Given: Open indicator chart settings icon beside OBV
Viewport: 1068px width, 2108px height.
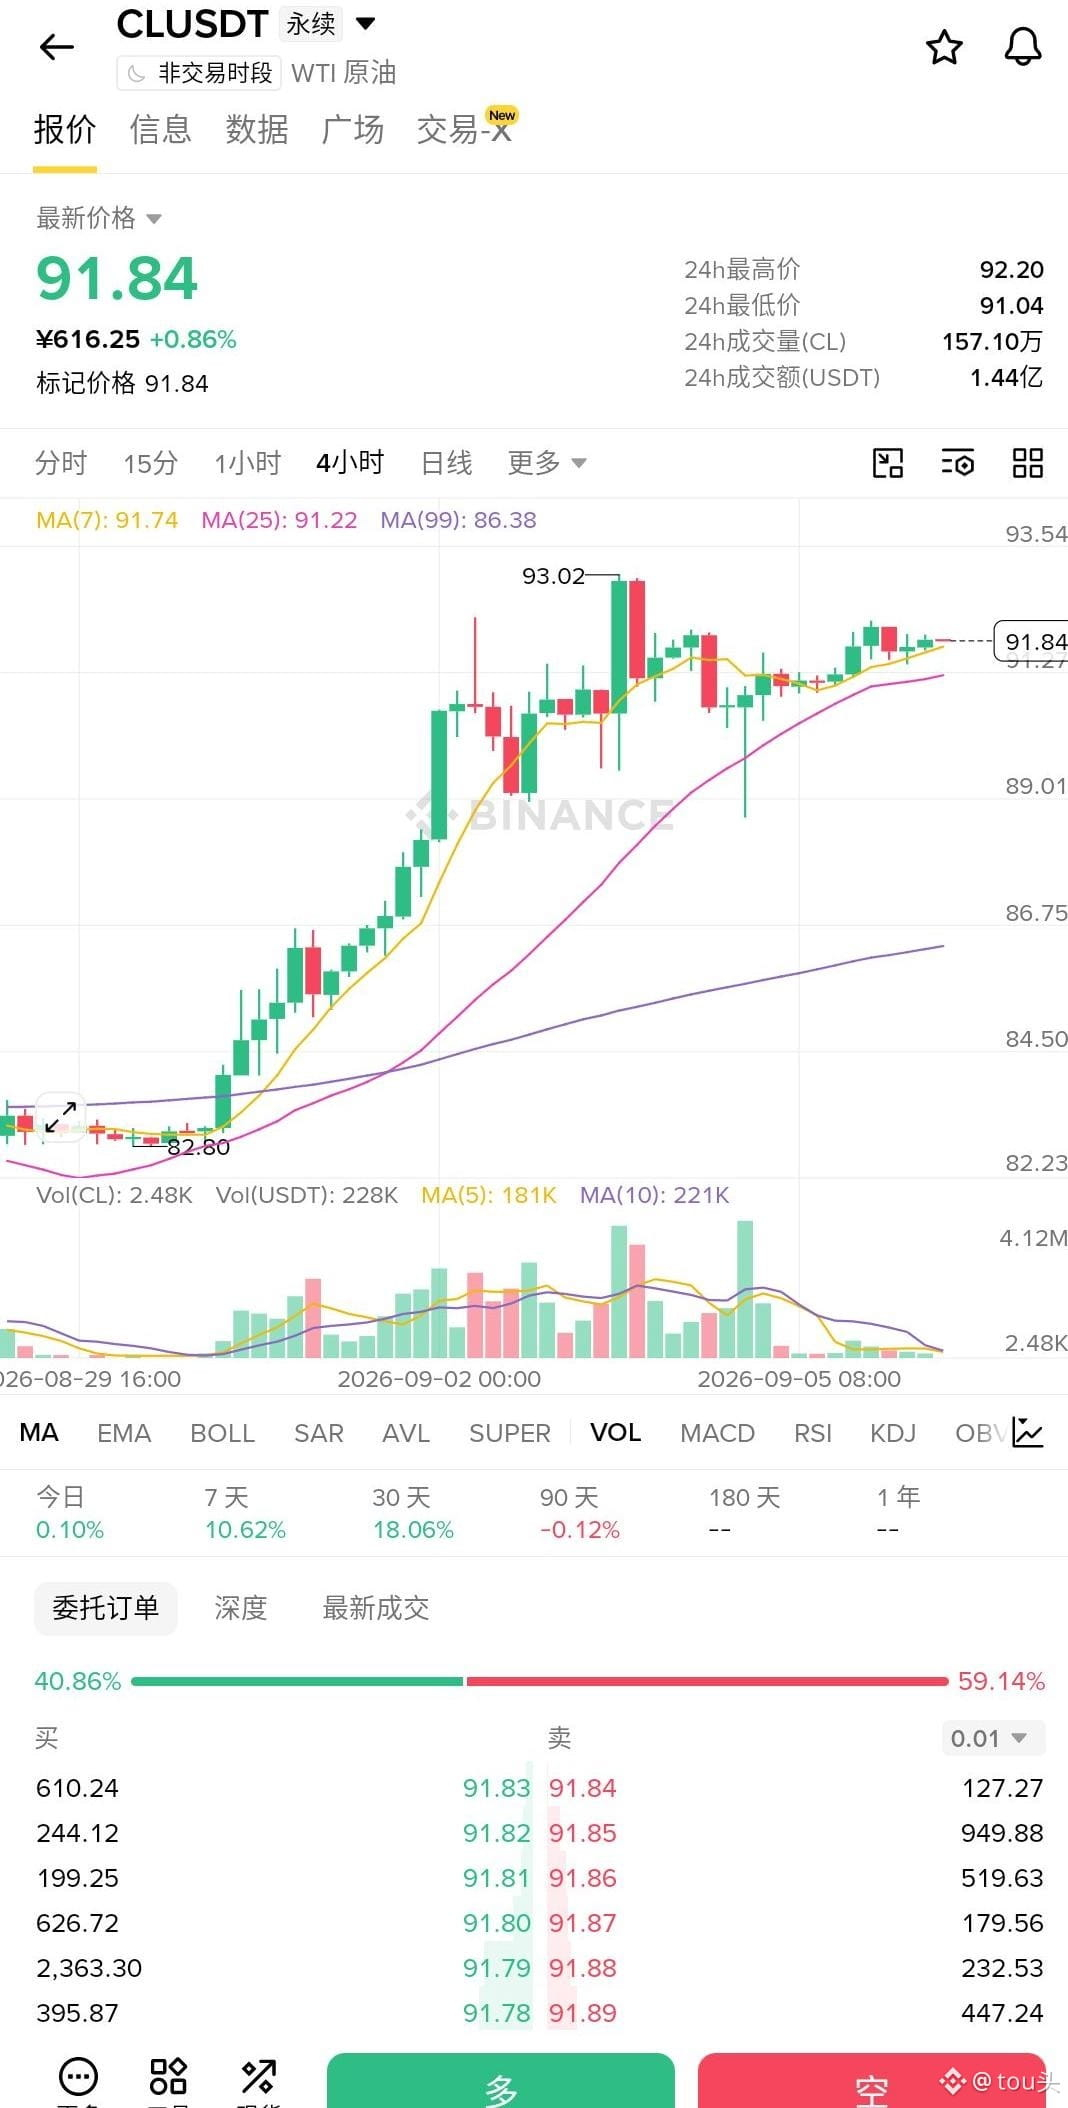Looking at the screenshot, I should (x=1028, y=1432).
